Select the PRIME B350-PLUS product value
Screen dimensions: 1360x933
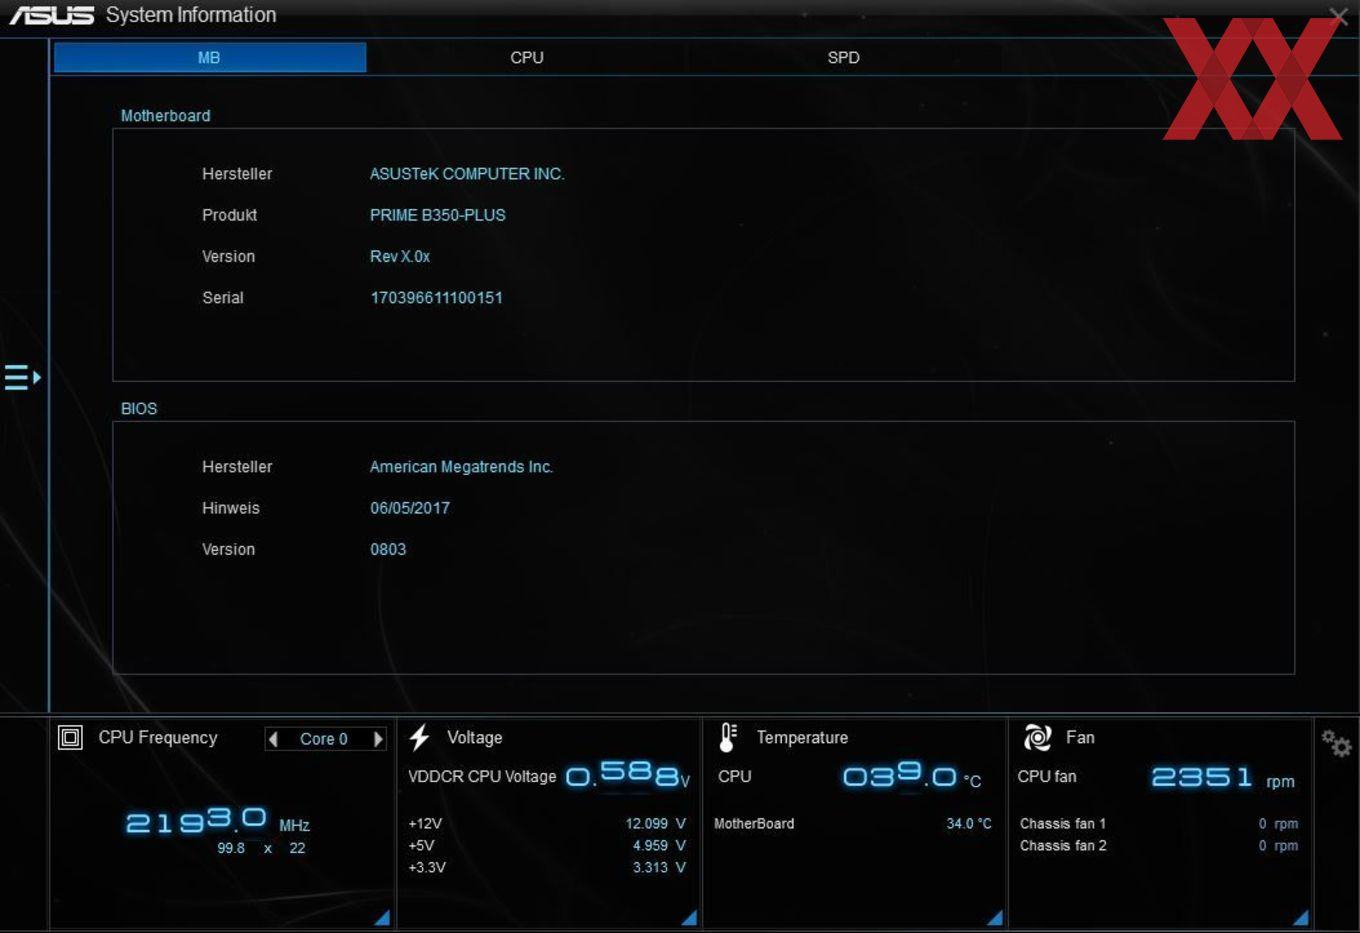[438, 215]
